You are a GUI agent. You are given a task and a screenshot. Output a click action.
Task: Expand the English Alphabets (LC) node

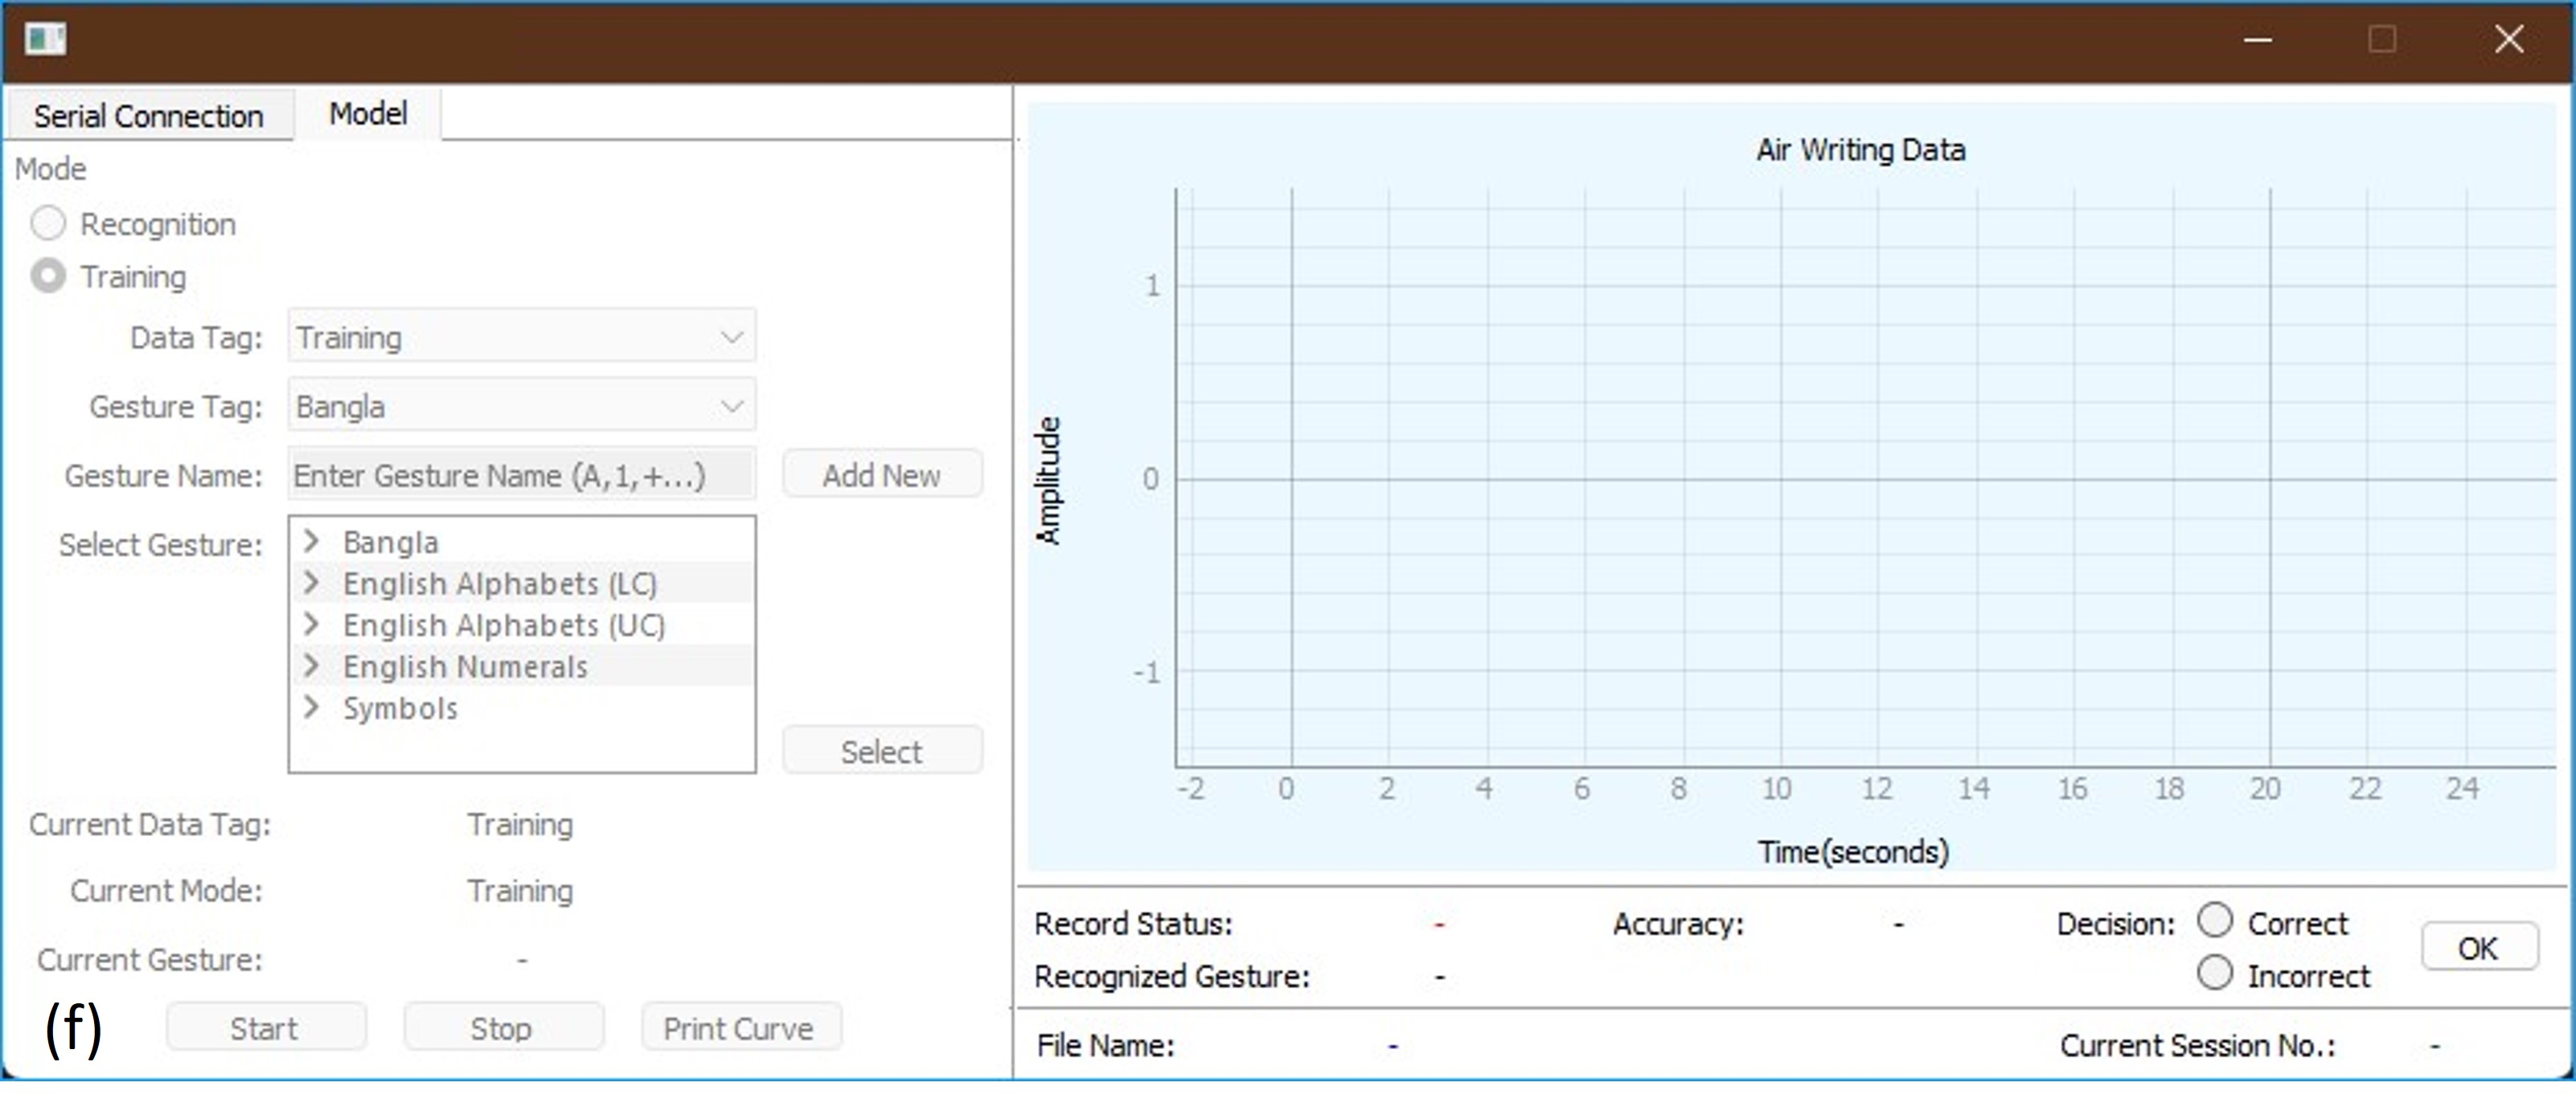(x=311, y=582)
